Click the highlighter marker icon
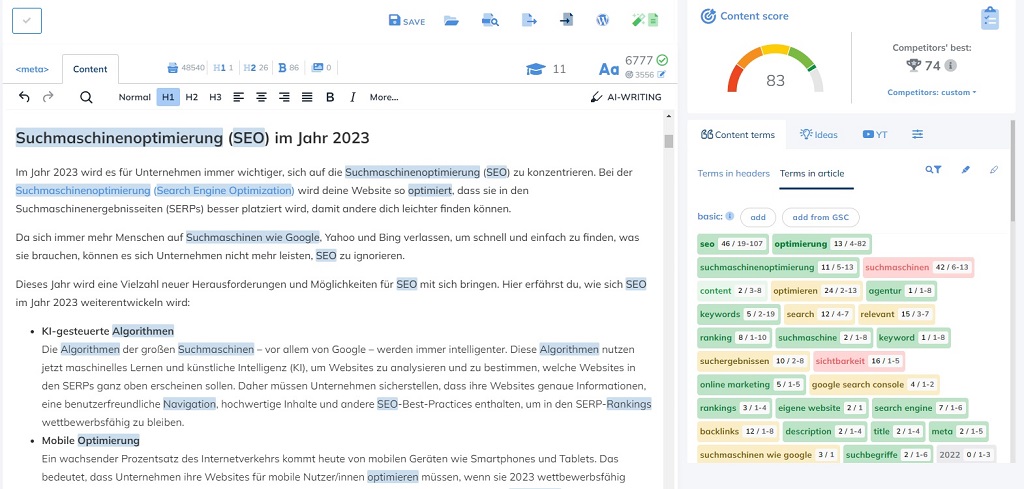 coord(966,170)
